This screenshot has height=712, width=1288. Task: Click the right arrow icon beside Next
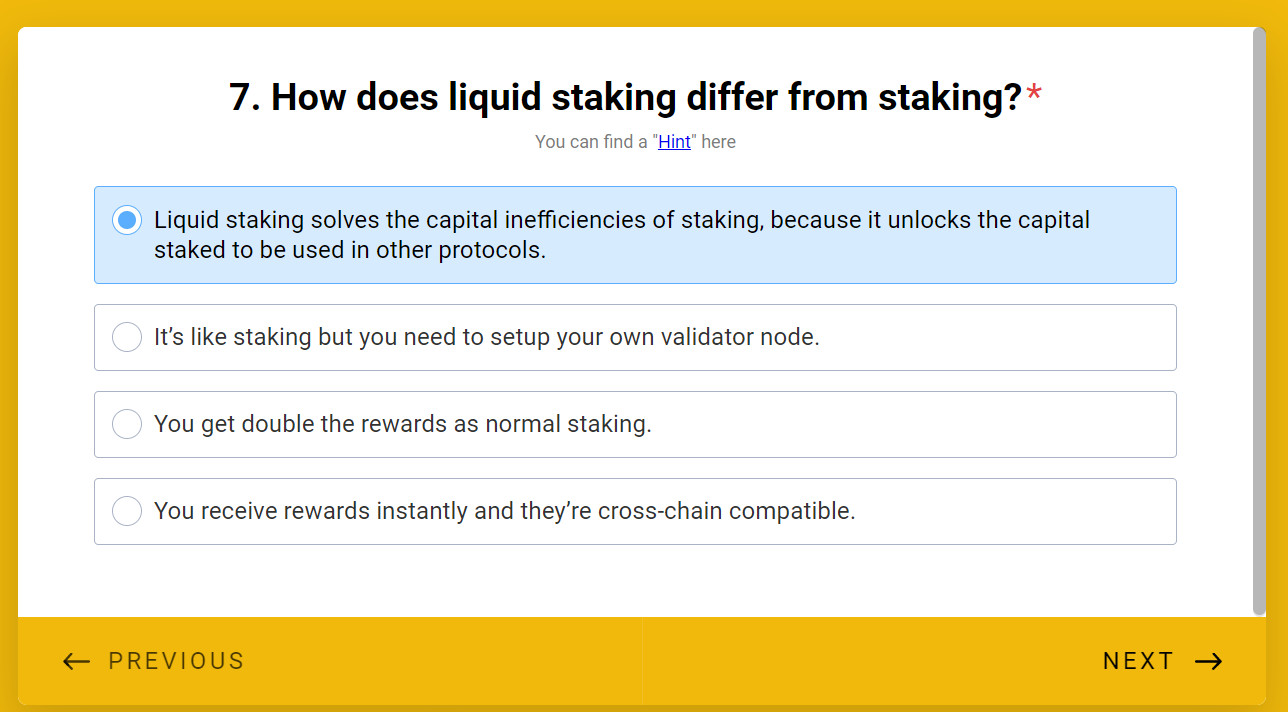pyautogui.click(x=1209, y=661)
